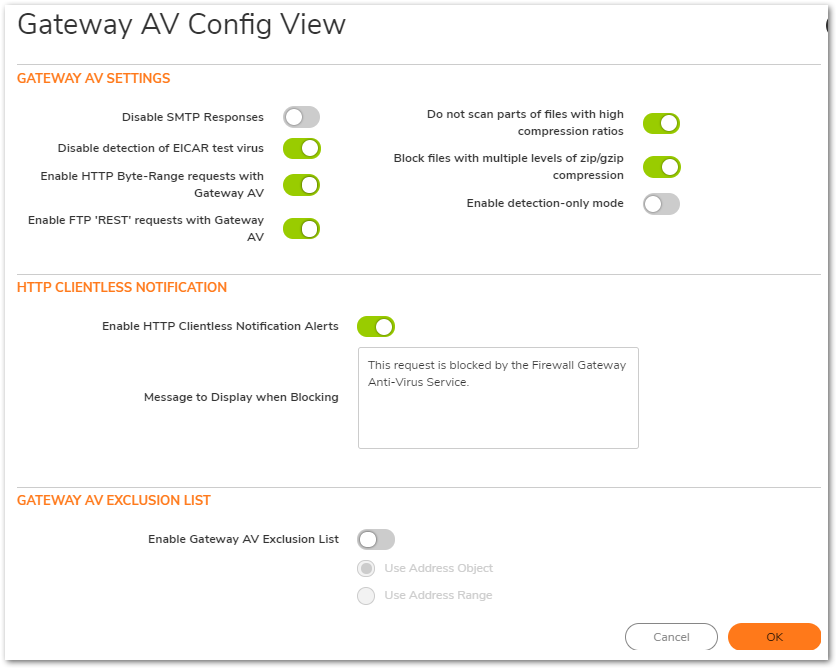
Task: Select the Use Address Range radio button
Action: point(366,595)
